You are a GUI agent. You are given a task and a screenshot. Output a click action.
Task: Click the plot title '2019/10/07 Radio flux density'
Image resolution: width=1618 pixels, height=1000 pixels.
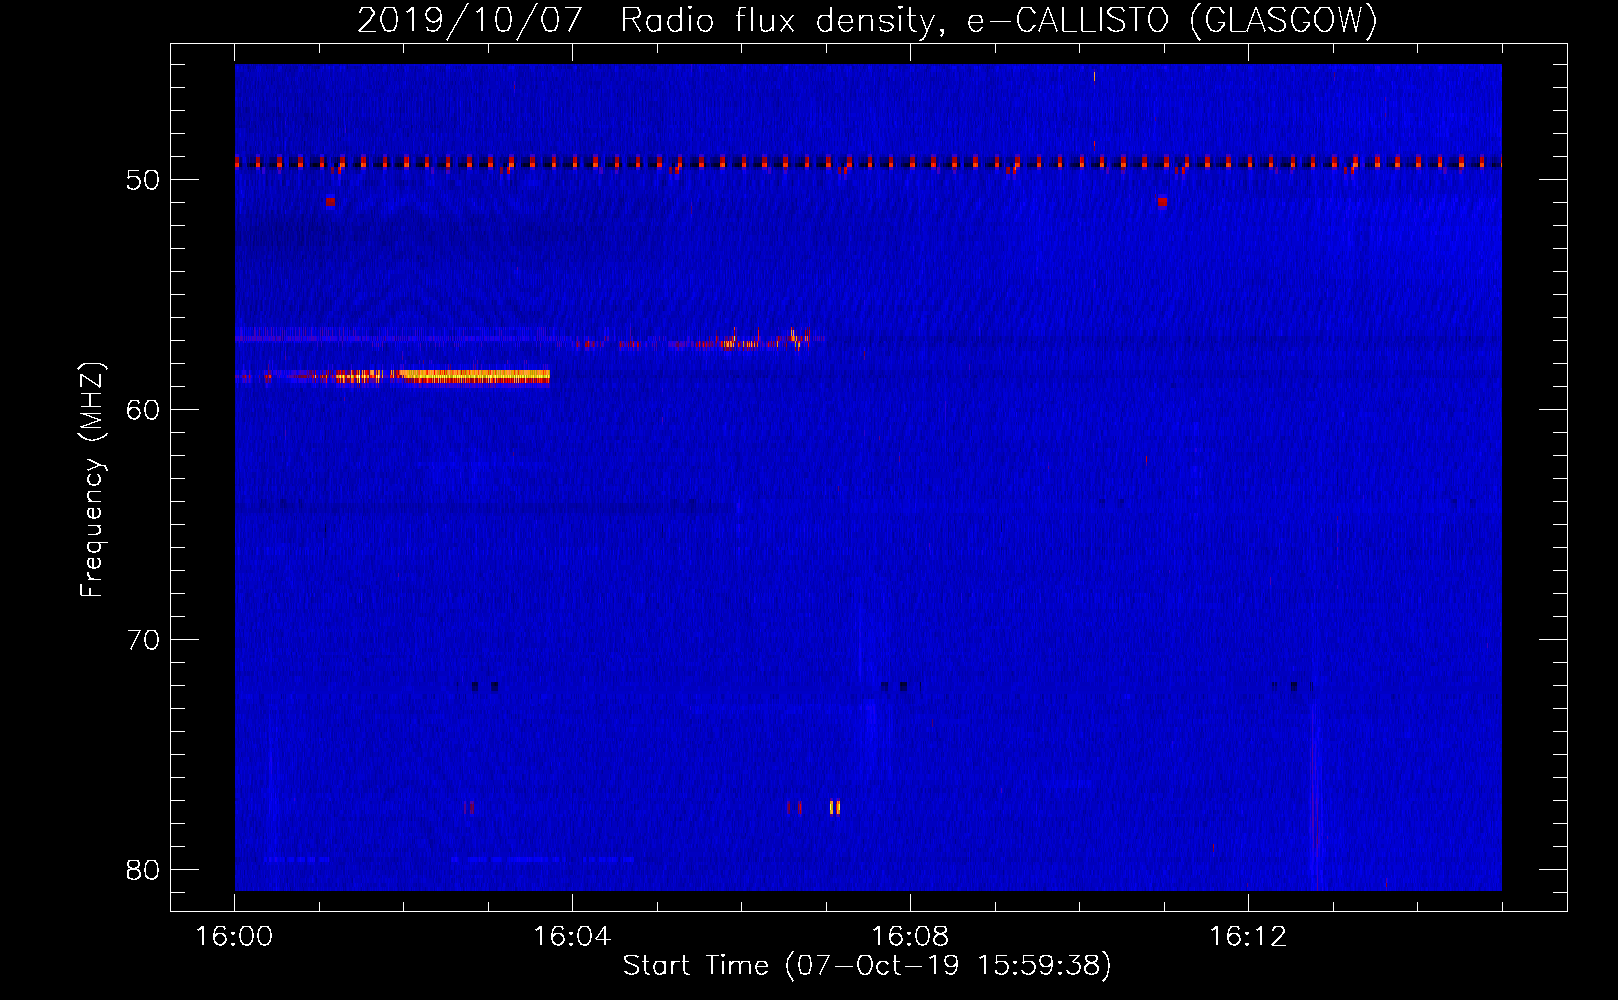click(x=649, y=21)
